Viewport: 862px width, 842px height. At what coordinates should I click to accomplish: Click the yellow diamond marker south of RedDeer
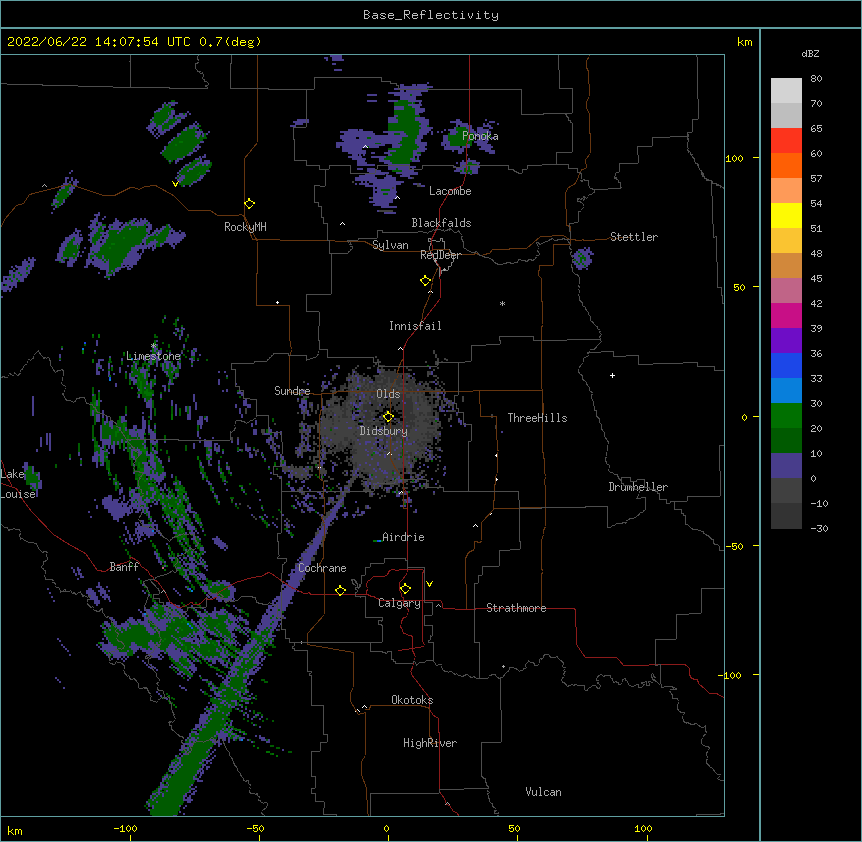(x=426, y=281)
